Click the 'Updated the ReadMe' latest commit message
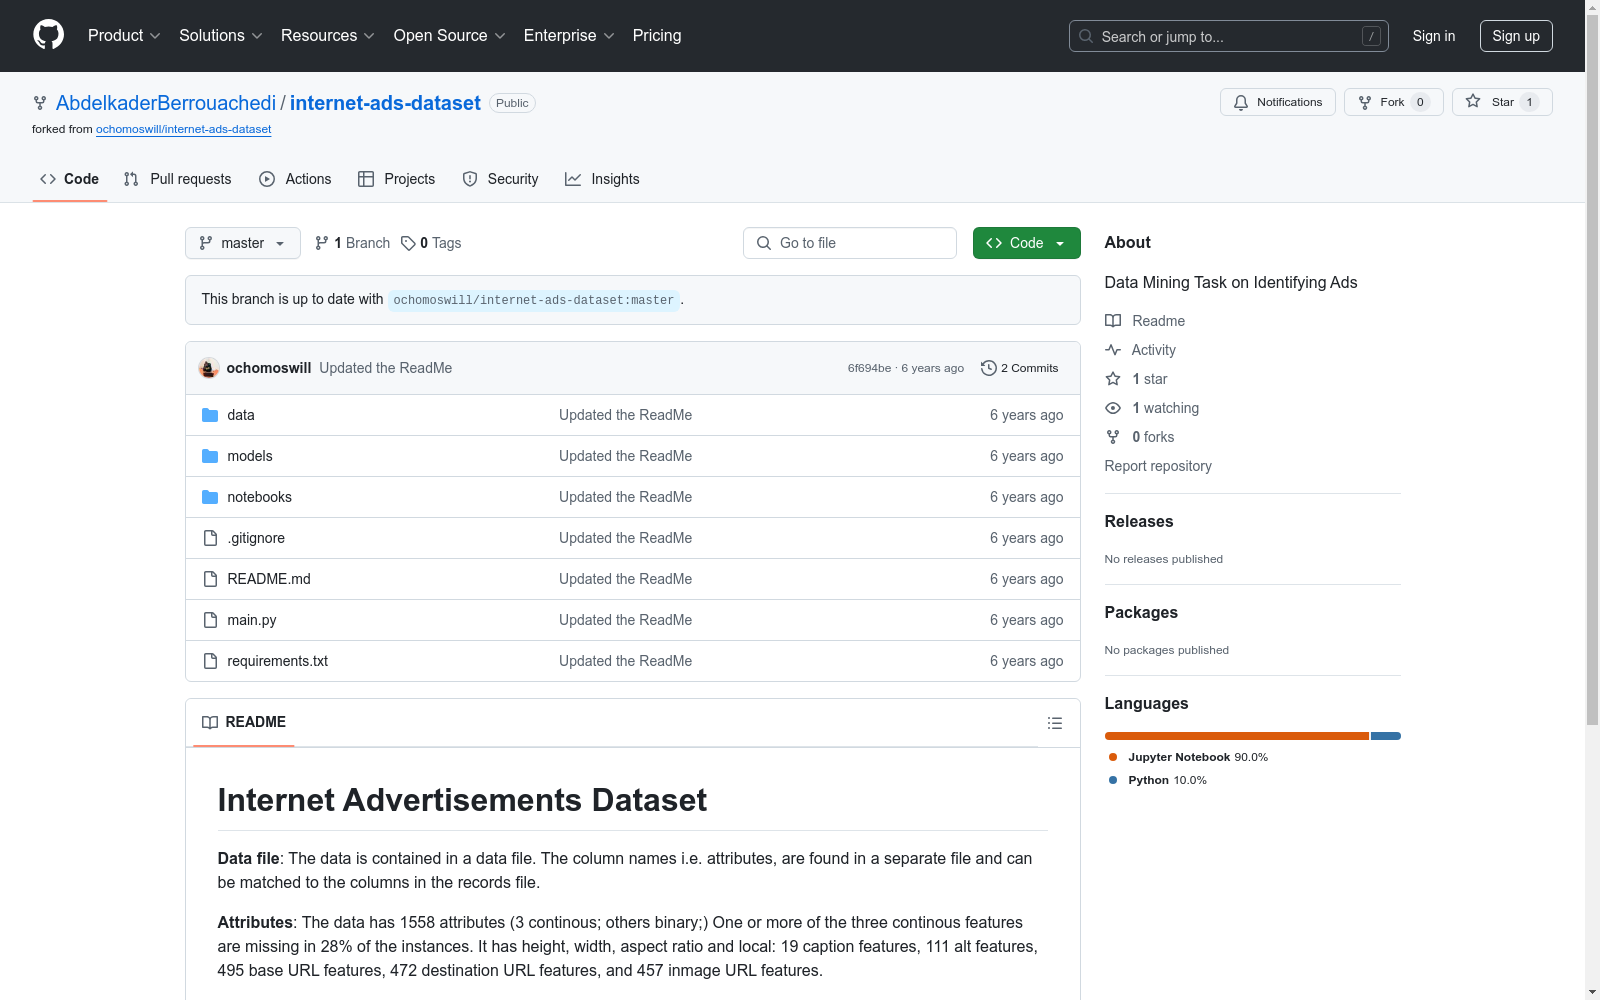1600x1000 pixels. point(386,368)
